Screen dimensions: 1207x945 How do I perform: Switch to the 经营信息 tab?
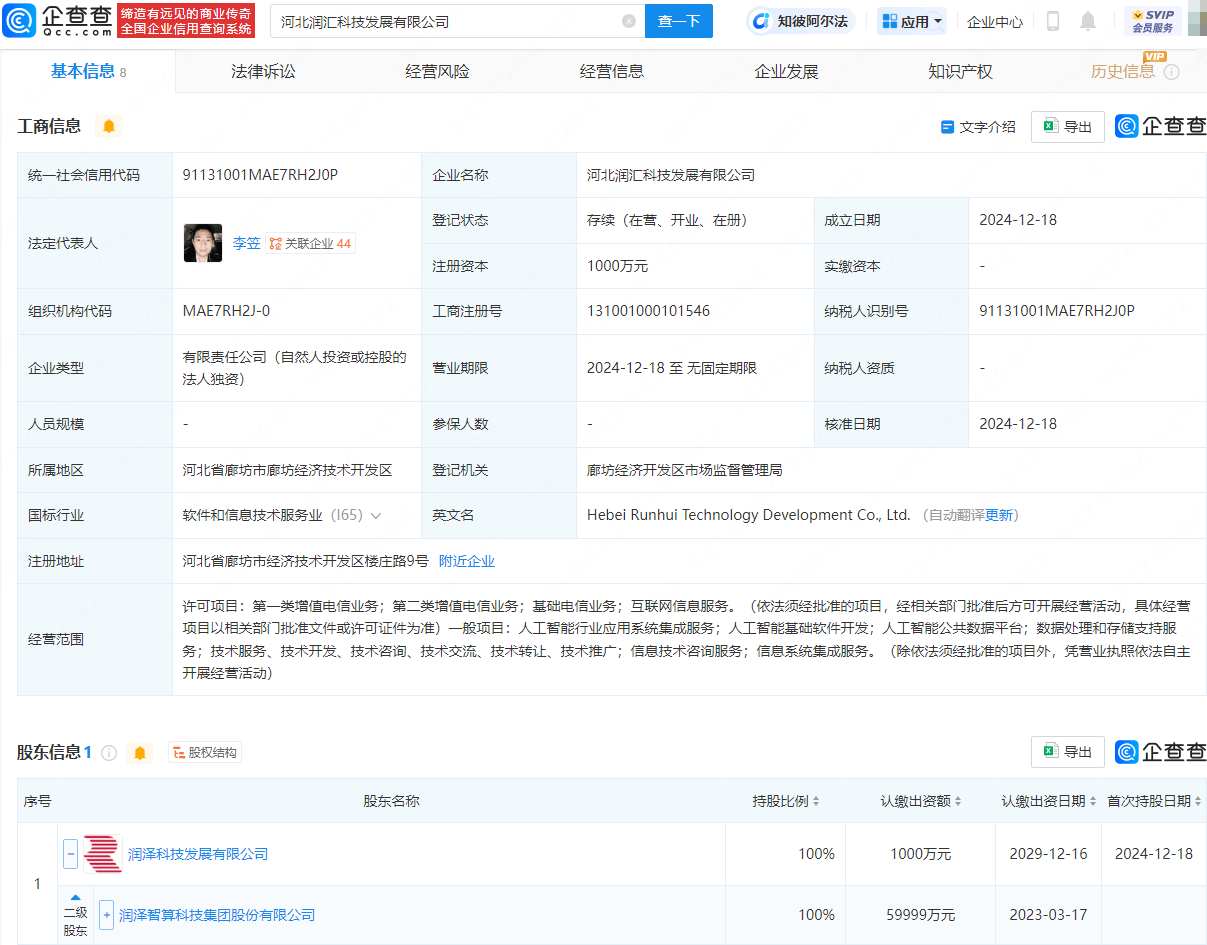[612, 72]
